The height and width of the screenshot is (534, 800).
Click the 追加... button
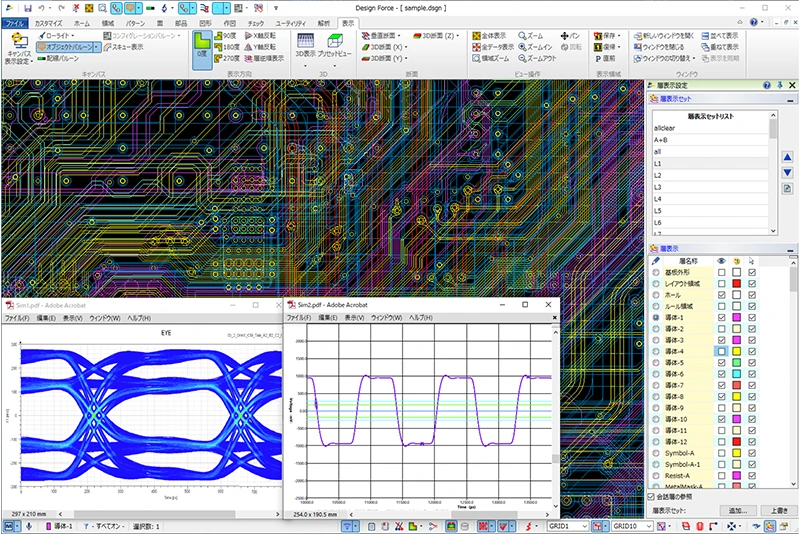(x=737, y=510)
